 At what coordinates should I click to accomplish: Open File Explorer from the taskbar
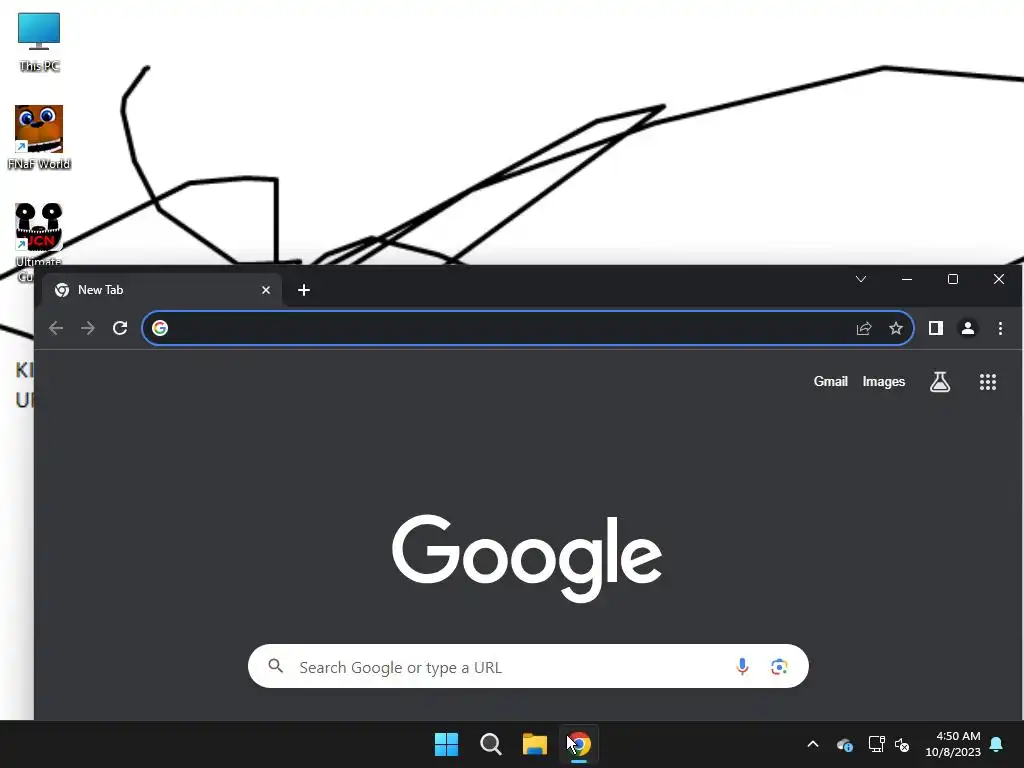click(x=534, y=744)
